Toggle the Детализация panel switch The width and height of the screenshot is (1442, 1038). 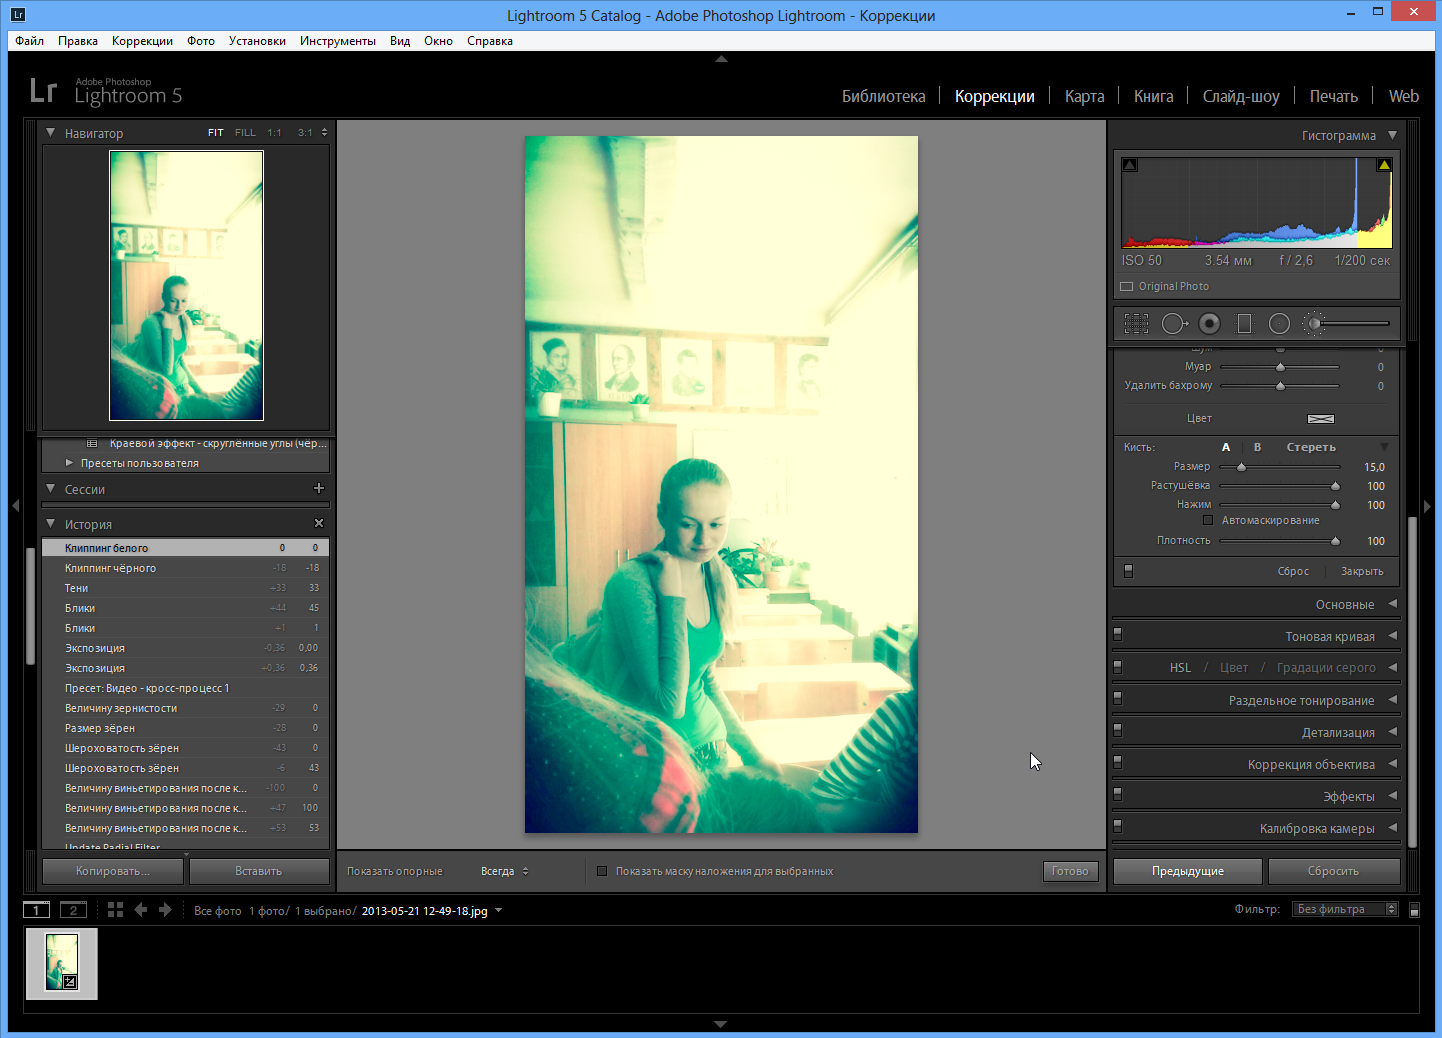coord(1118,731)
